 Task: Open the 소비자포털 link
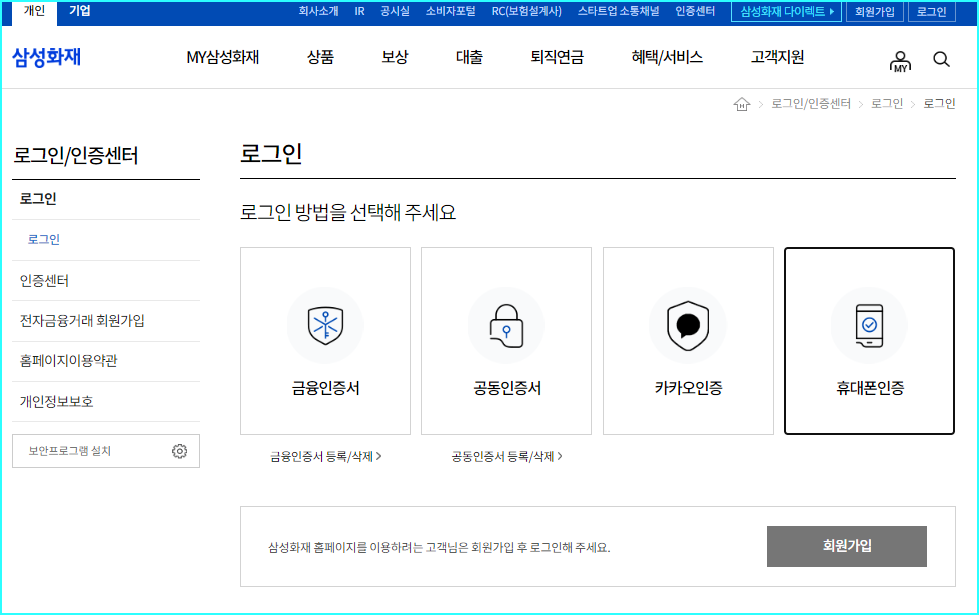(450, 11)
